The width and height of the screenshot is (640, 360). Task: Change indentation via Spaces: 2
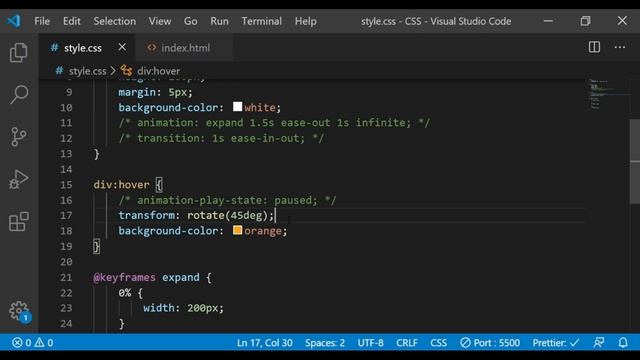click(325, 342)
